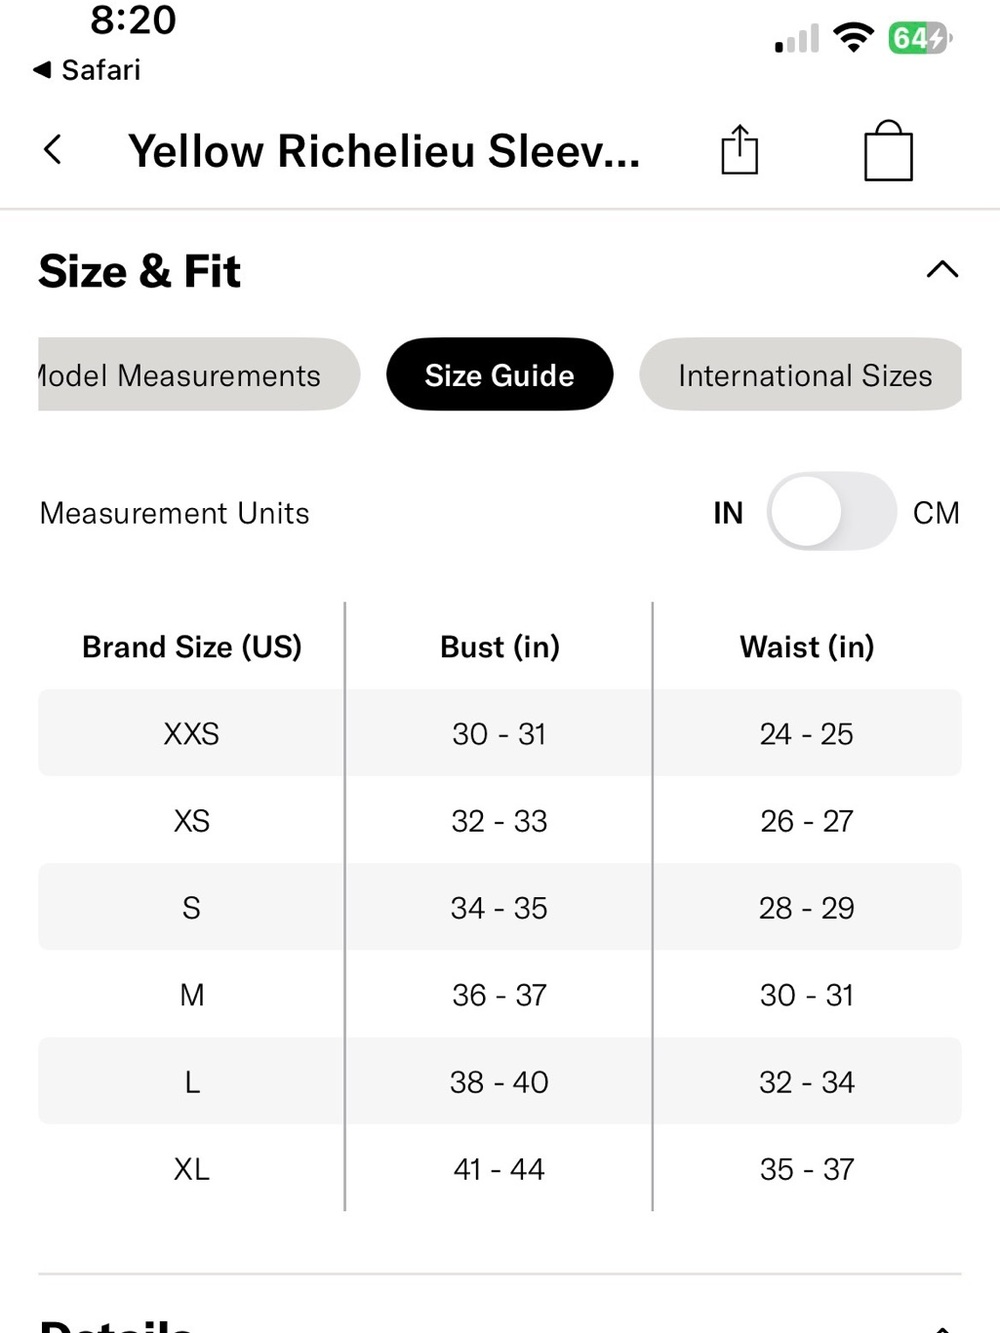The width and height of the screenshot is (1000, 1333).
Task: Open the share icon
Action: point(739,150)
